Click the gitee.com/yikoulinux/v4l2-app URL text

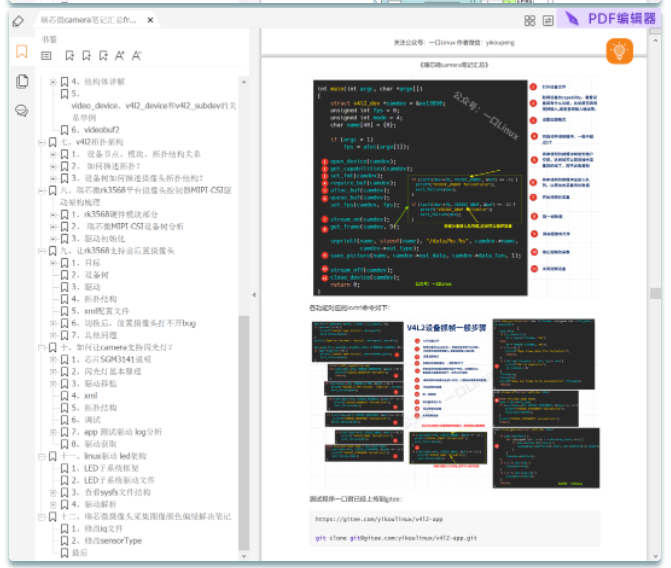pyautogui.click(x=379, y=519)
